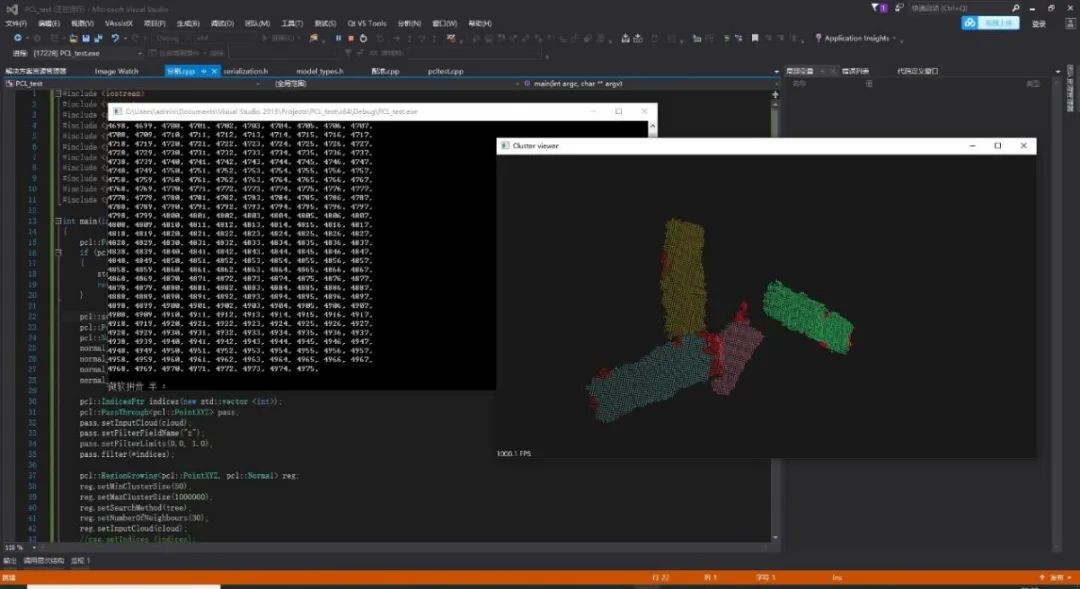Click the uncomment selection toolbar icon
The width and height of the screenshot is (1080, 589).
pos(738,38)
